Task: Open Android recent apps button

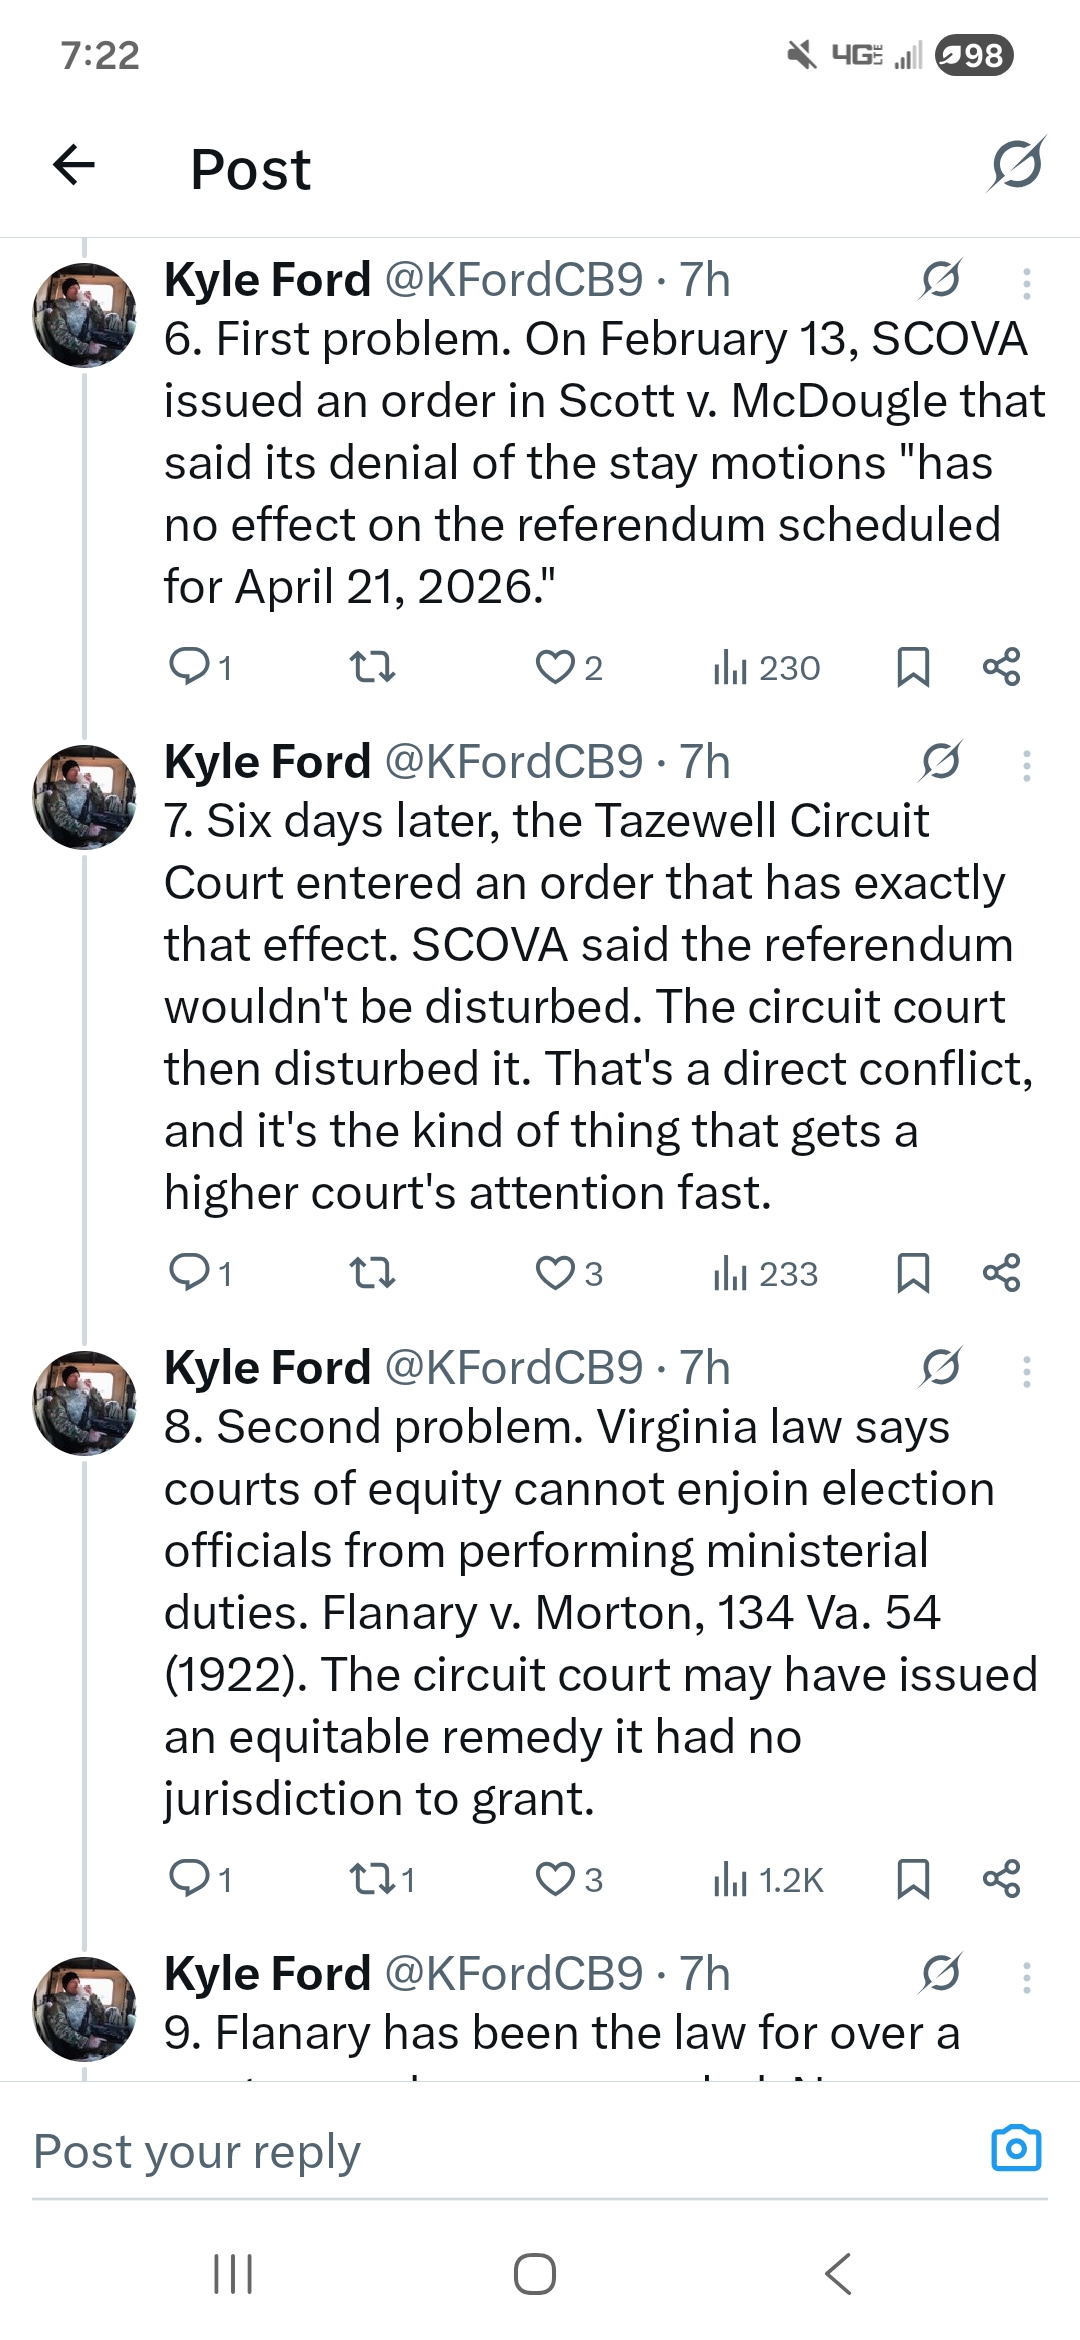Action: (x=233, y=2273)
